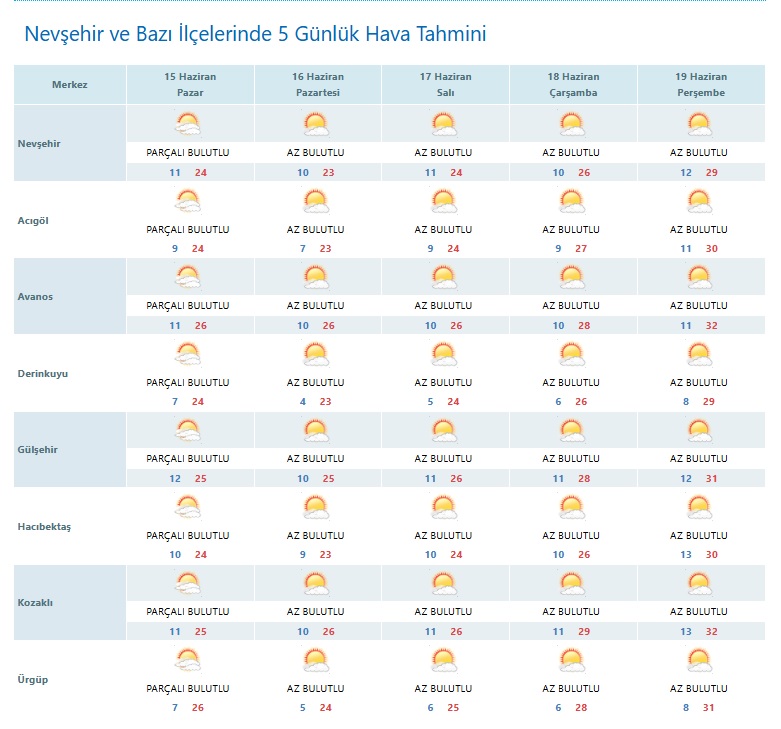Click Ürgüp's 16 Haziran weather icon

[x=316, y=660]
